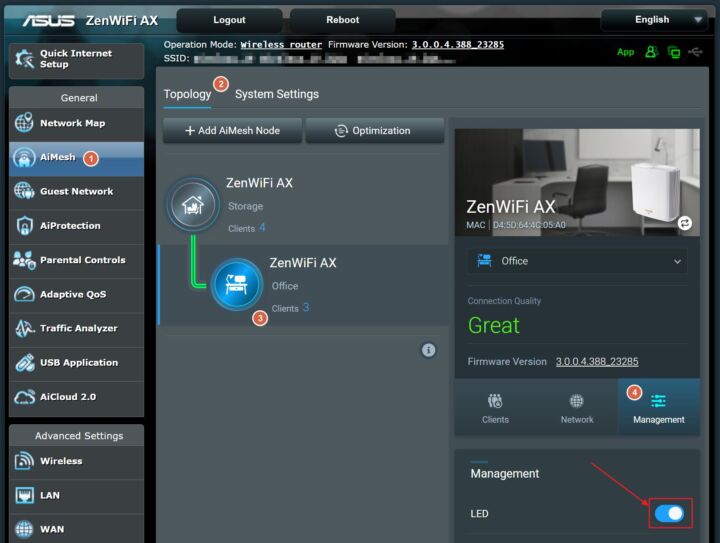Click Add AiMesh Node button

click(x=232, y=131)
